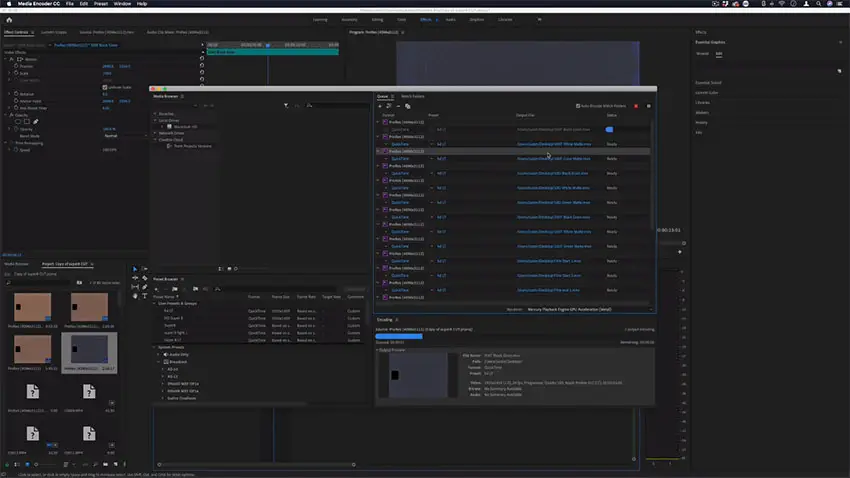Screen dimensions: 850x478
Task: Select the Pen tool in Premiere tools
Action: tap(145, 287)
